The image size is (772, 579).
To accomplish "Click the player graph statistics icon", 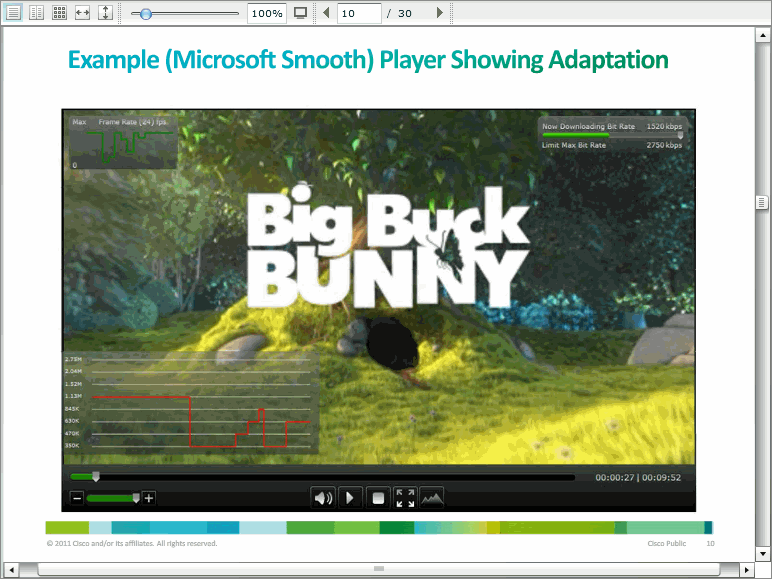I will pyautogui.click(x=432, y=498).
